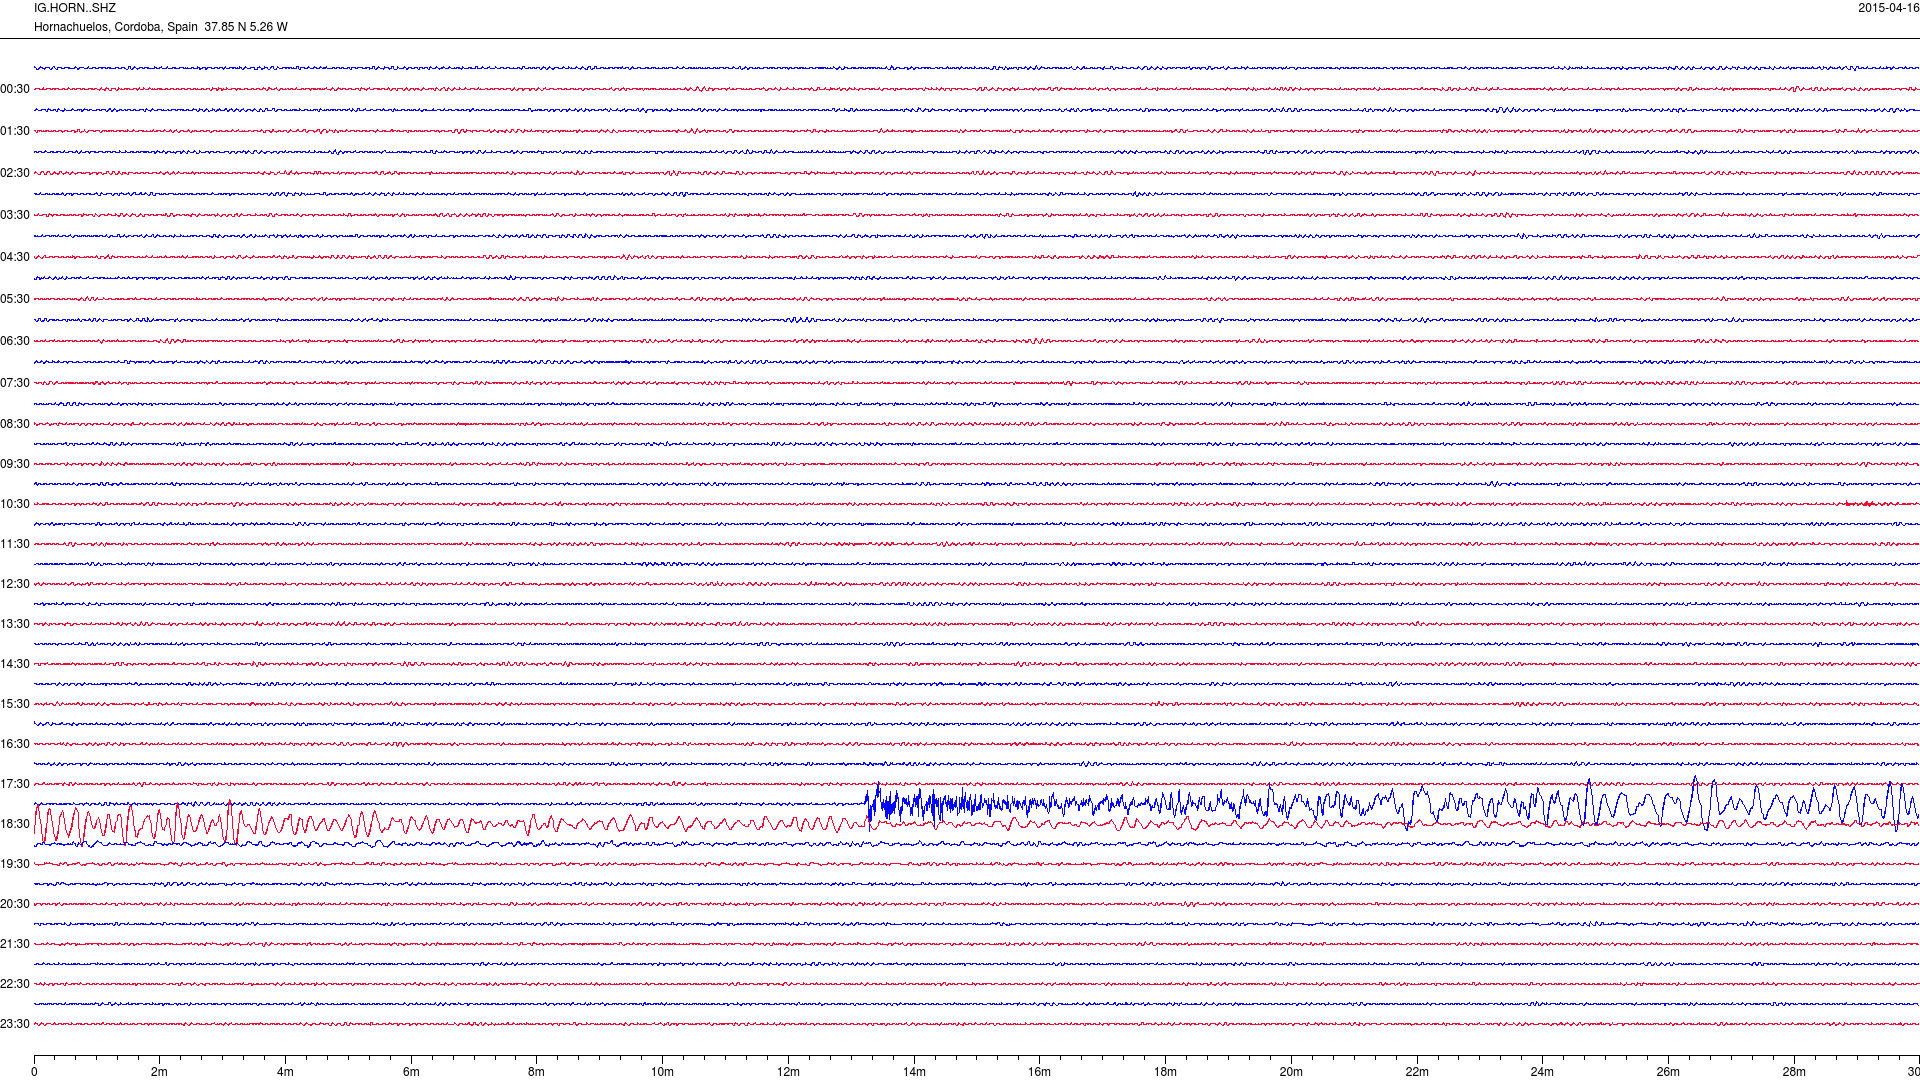1920x1080 pixels.
Task: Select the 18m axis tick label
Action: (1165, 1072)
